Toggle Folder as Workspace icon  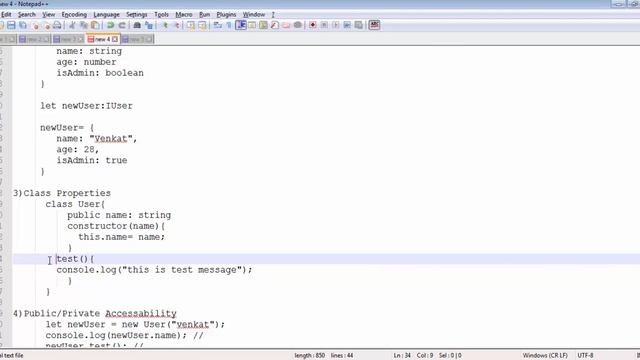[x=286, y=25]
